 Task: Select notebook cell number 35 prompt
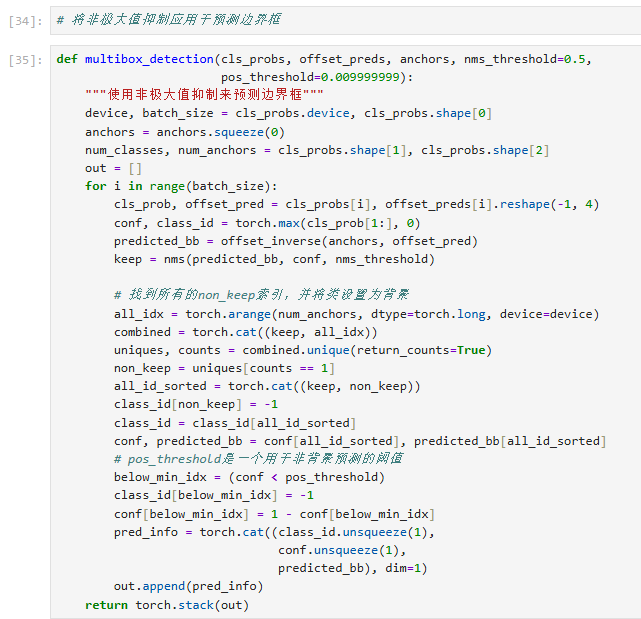point(25,60)
